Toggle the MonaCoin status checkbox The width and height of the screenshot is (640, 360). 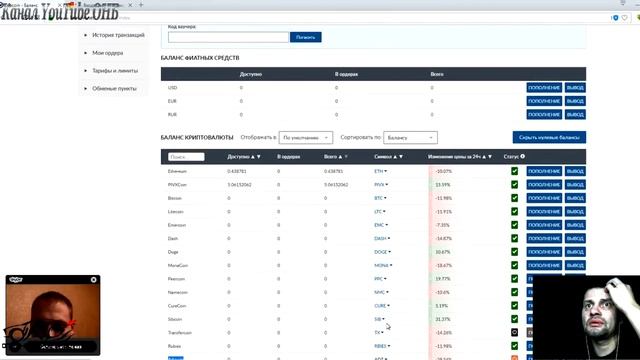pyautogui.click(x=514, y=265)
